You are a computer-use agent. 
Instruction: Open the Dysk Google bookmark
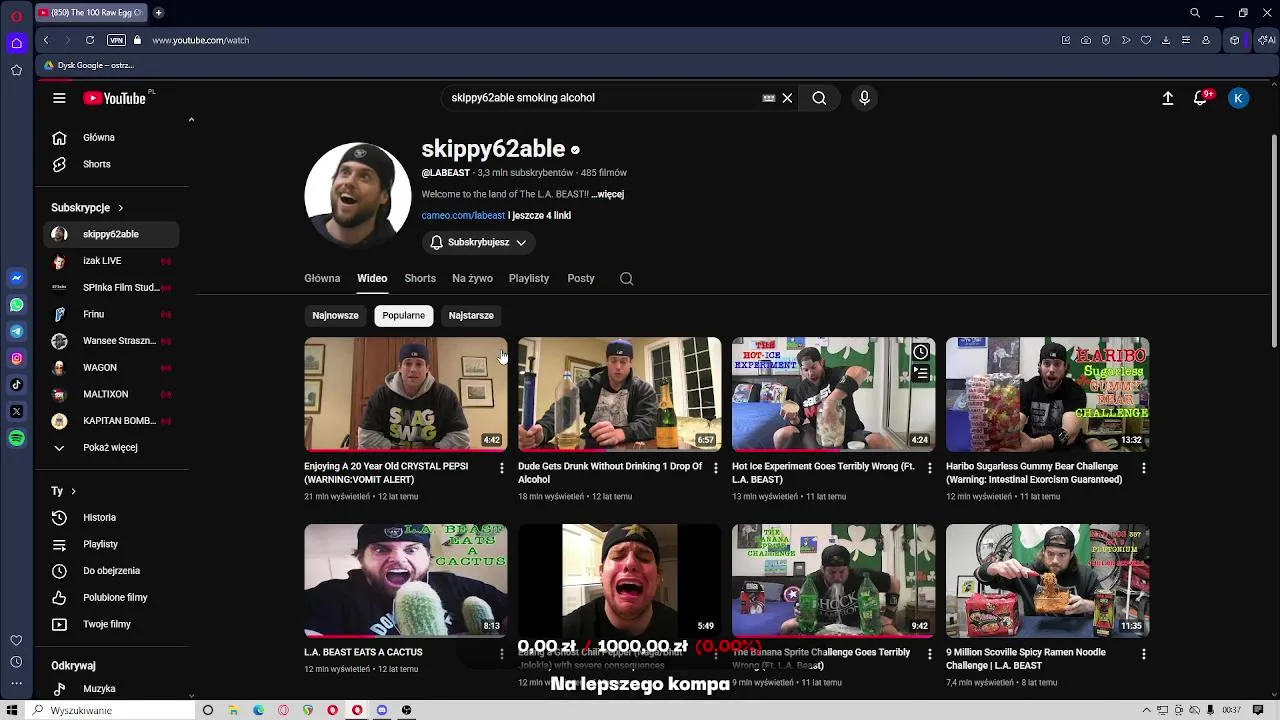[89, 65]
